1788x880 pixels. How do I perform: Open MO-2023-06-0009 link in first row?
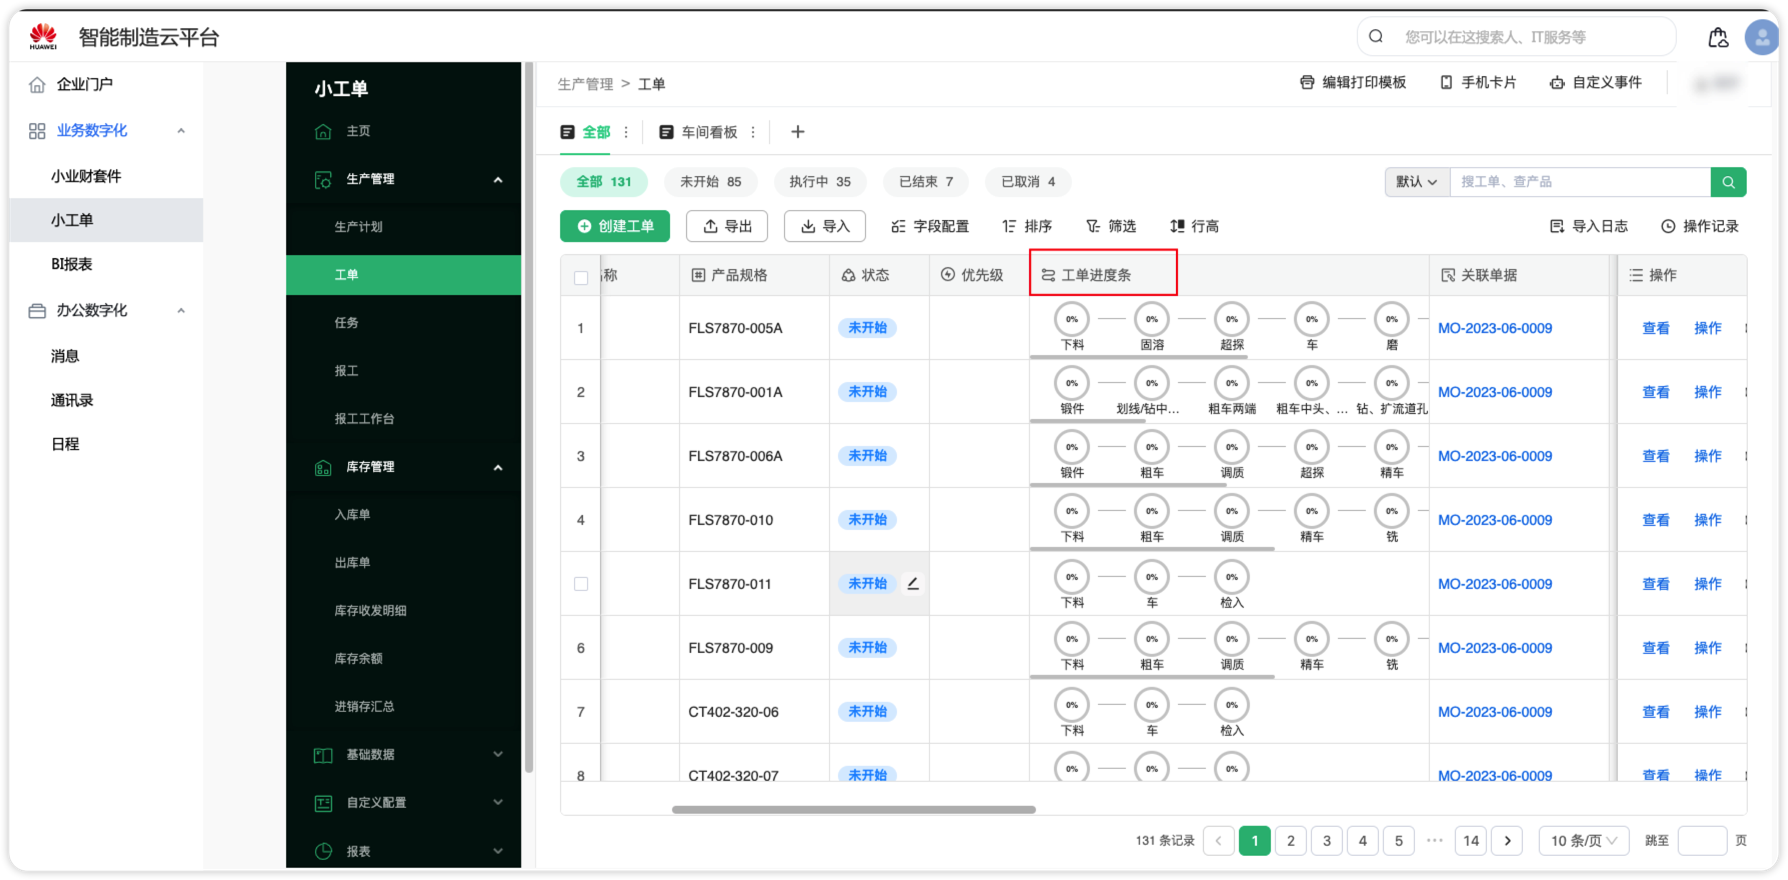[x=1494, y=328]
